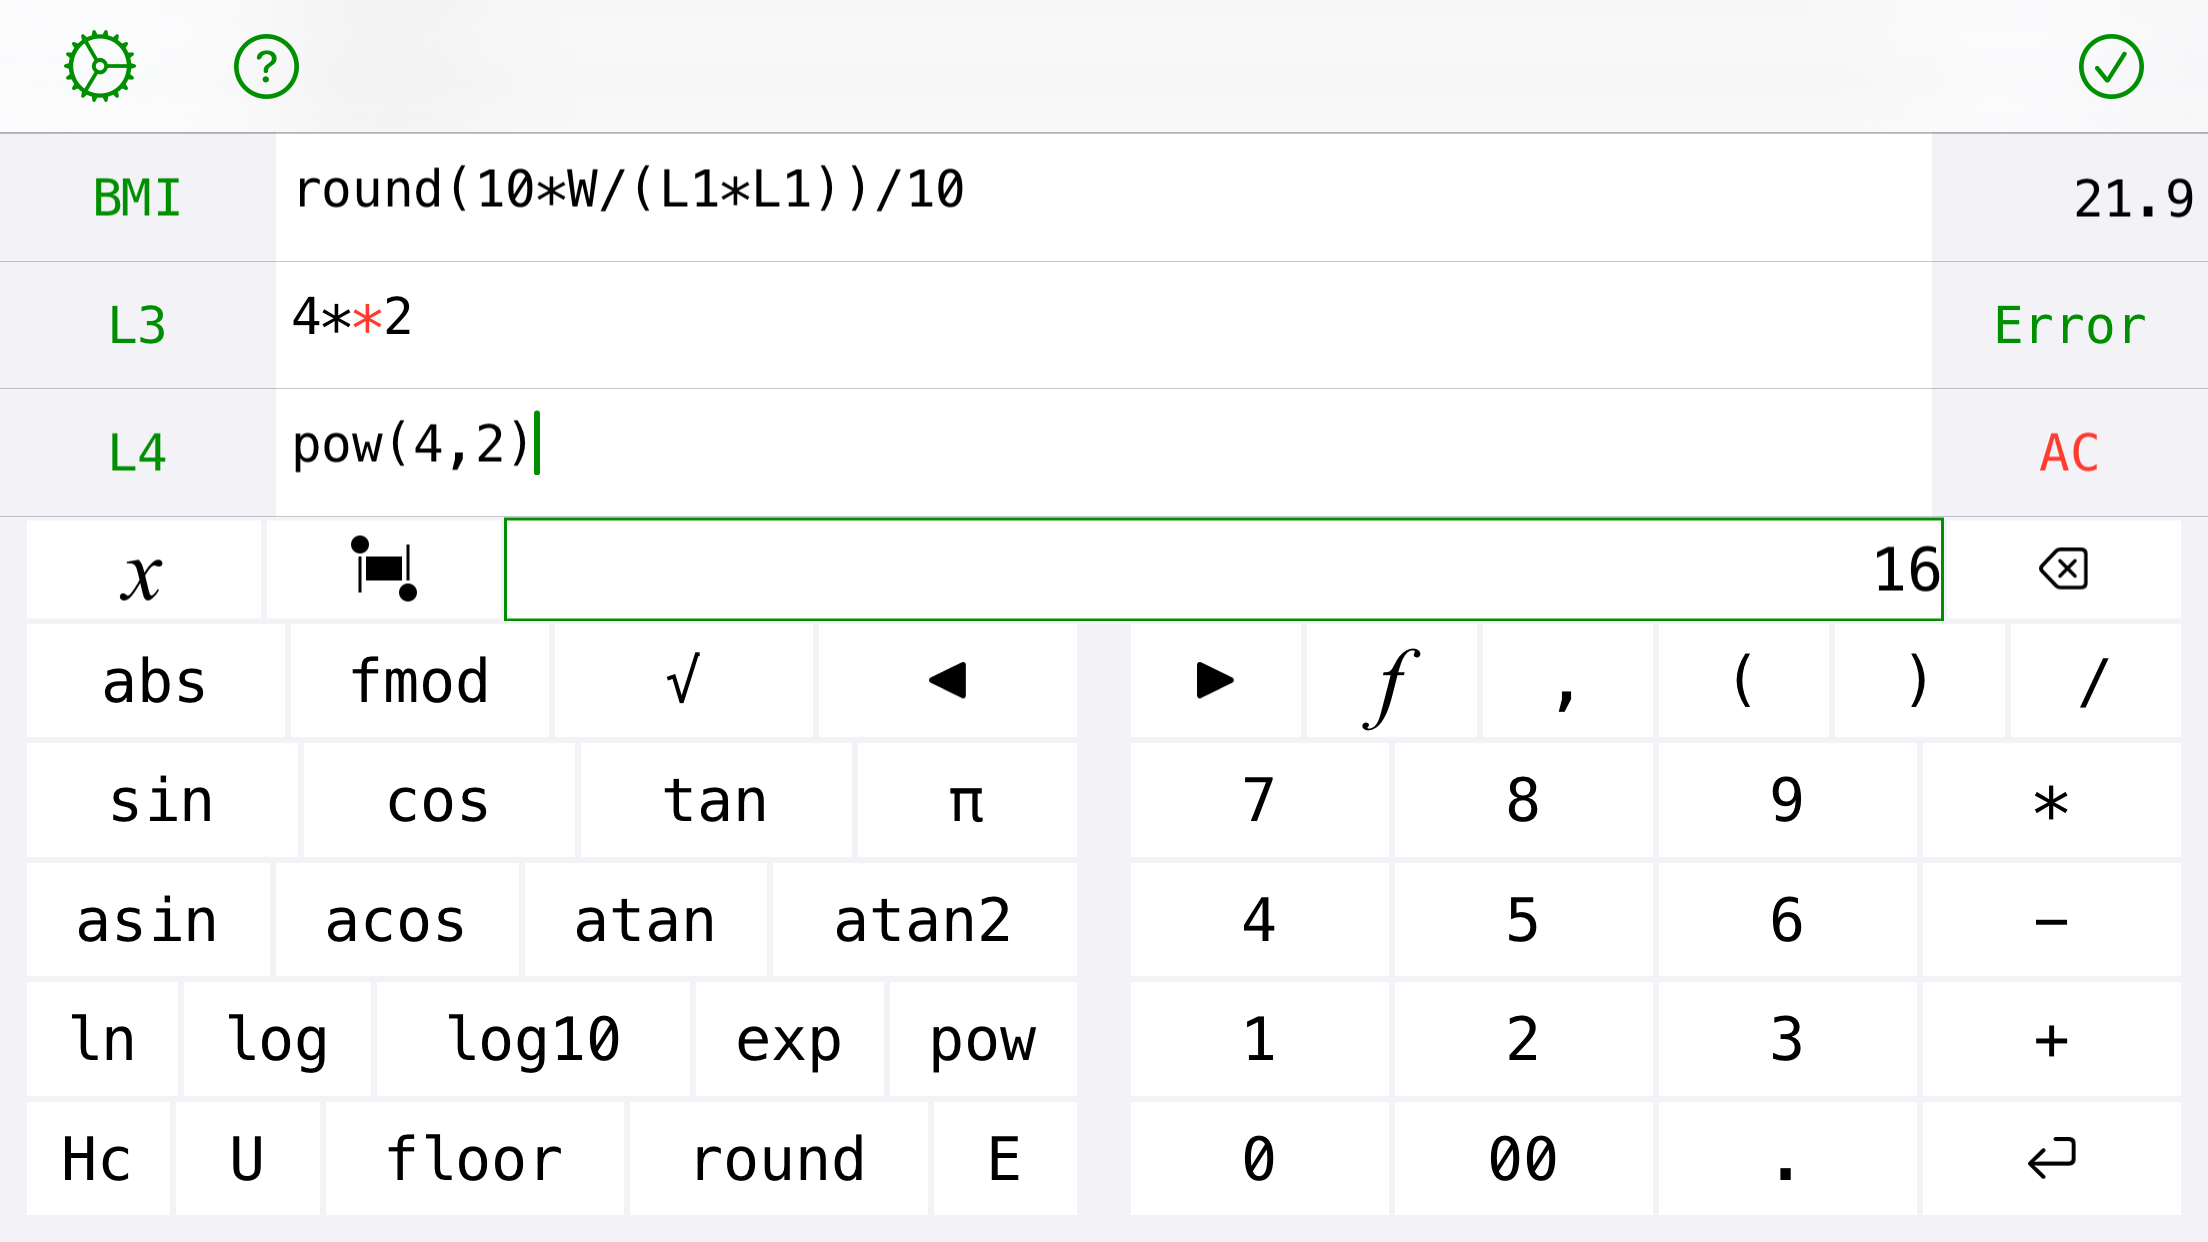Insert the square root symbol key
The image size is (2208, 1242).
[x=683, y=681]
